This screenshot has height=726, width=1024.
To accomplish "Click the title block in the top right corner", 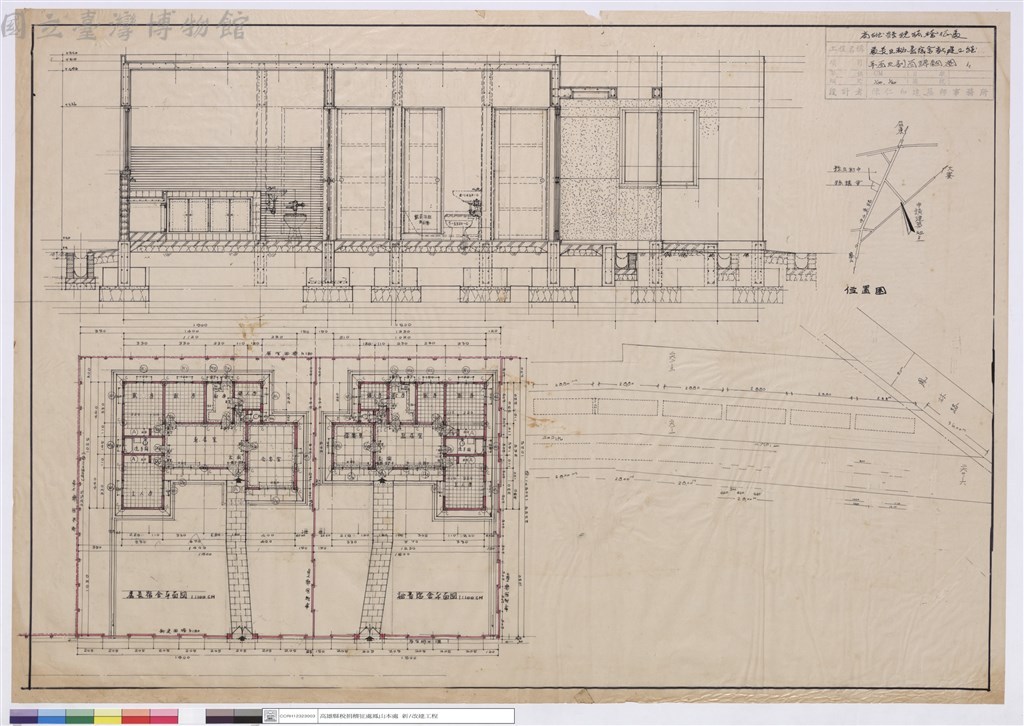I will (x=909, y=63).
